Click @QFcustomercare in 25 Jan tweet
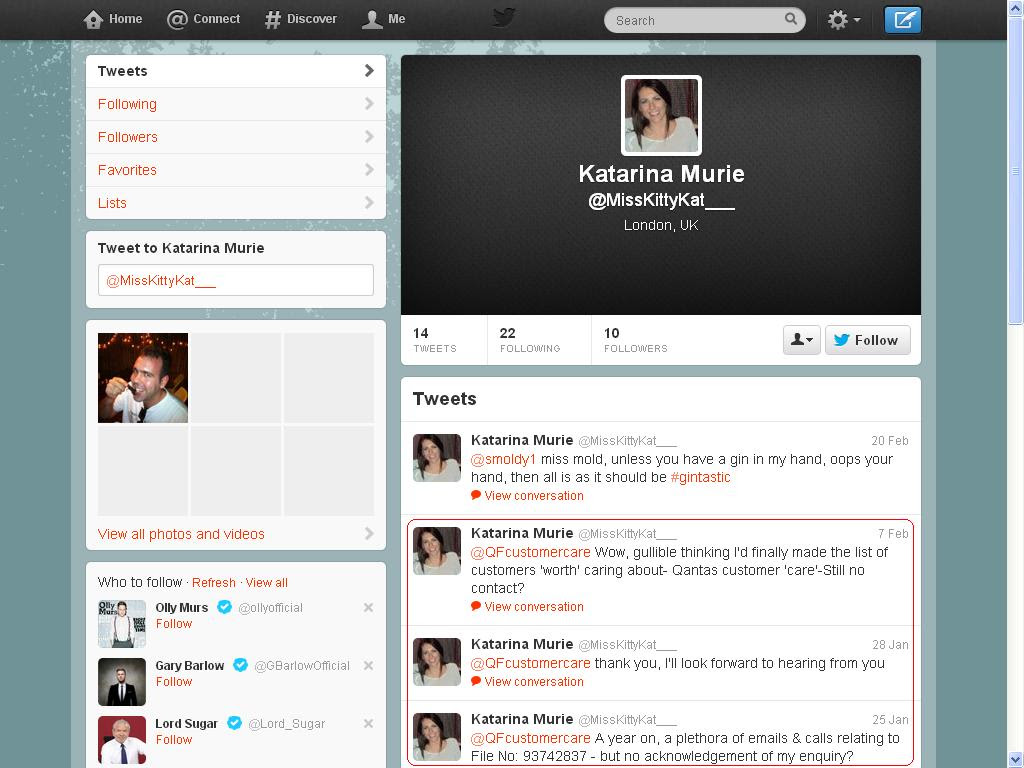The height and width of the screenshot is (768, 1024). pos(531,739)
